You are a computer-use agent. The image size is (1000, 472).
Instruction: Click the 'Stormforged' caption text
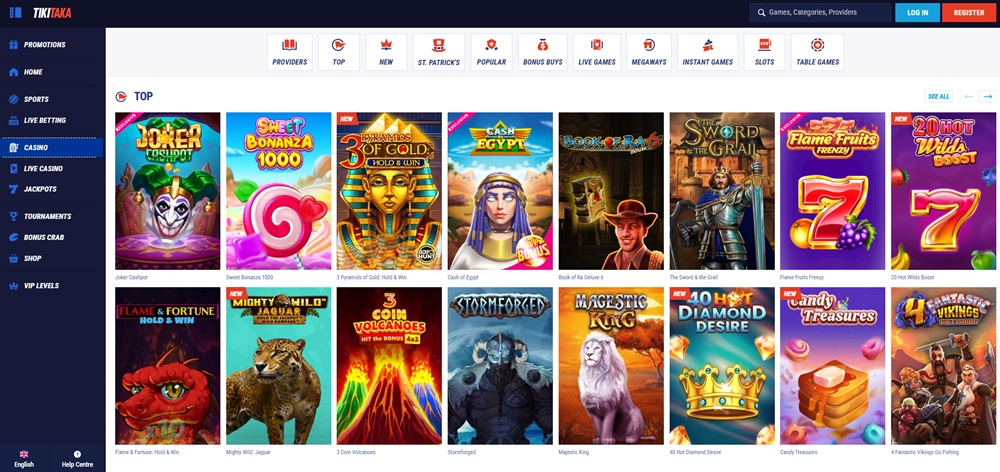[461, 452]
